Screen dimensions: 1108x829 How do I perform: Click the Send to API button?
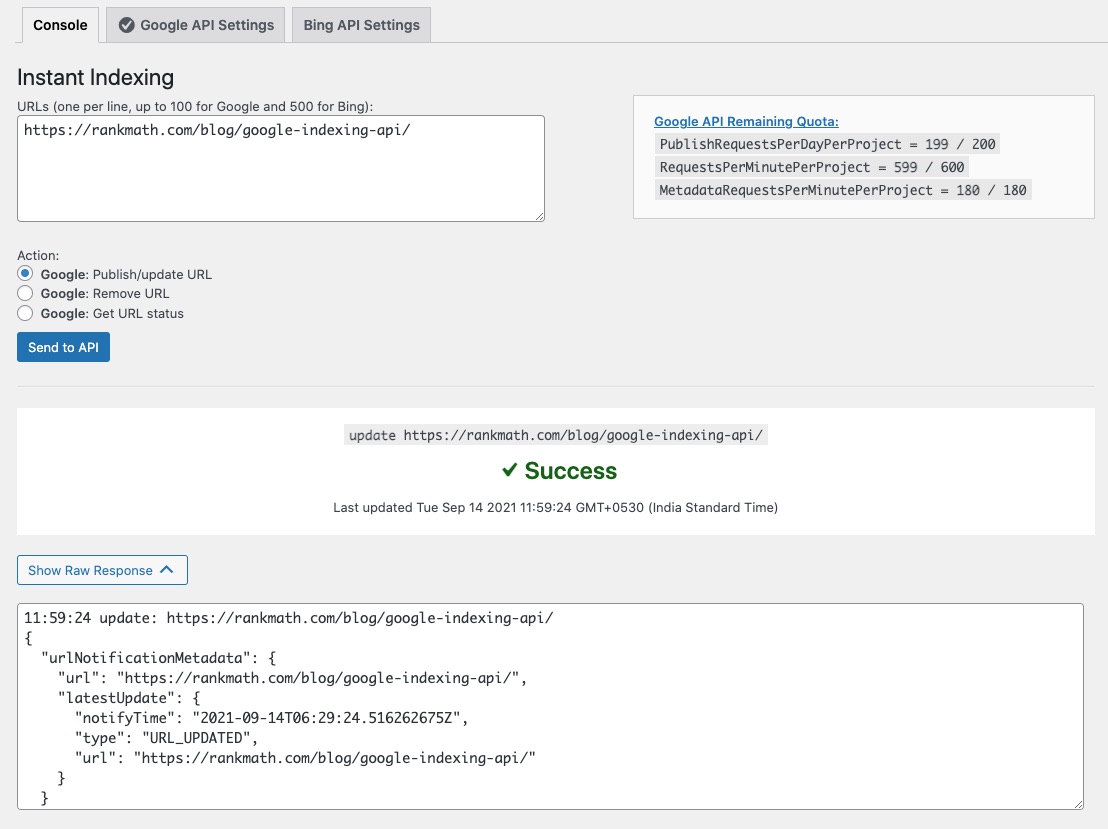[x=64, y=347]
